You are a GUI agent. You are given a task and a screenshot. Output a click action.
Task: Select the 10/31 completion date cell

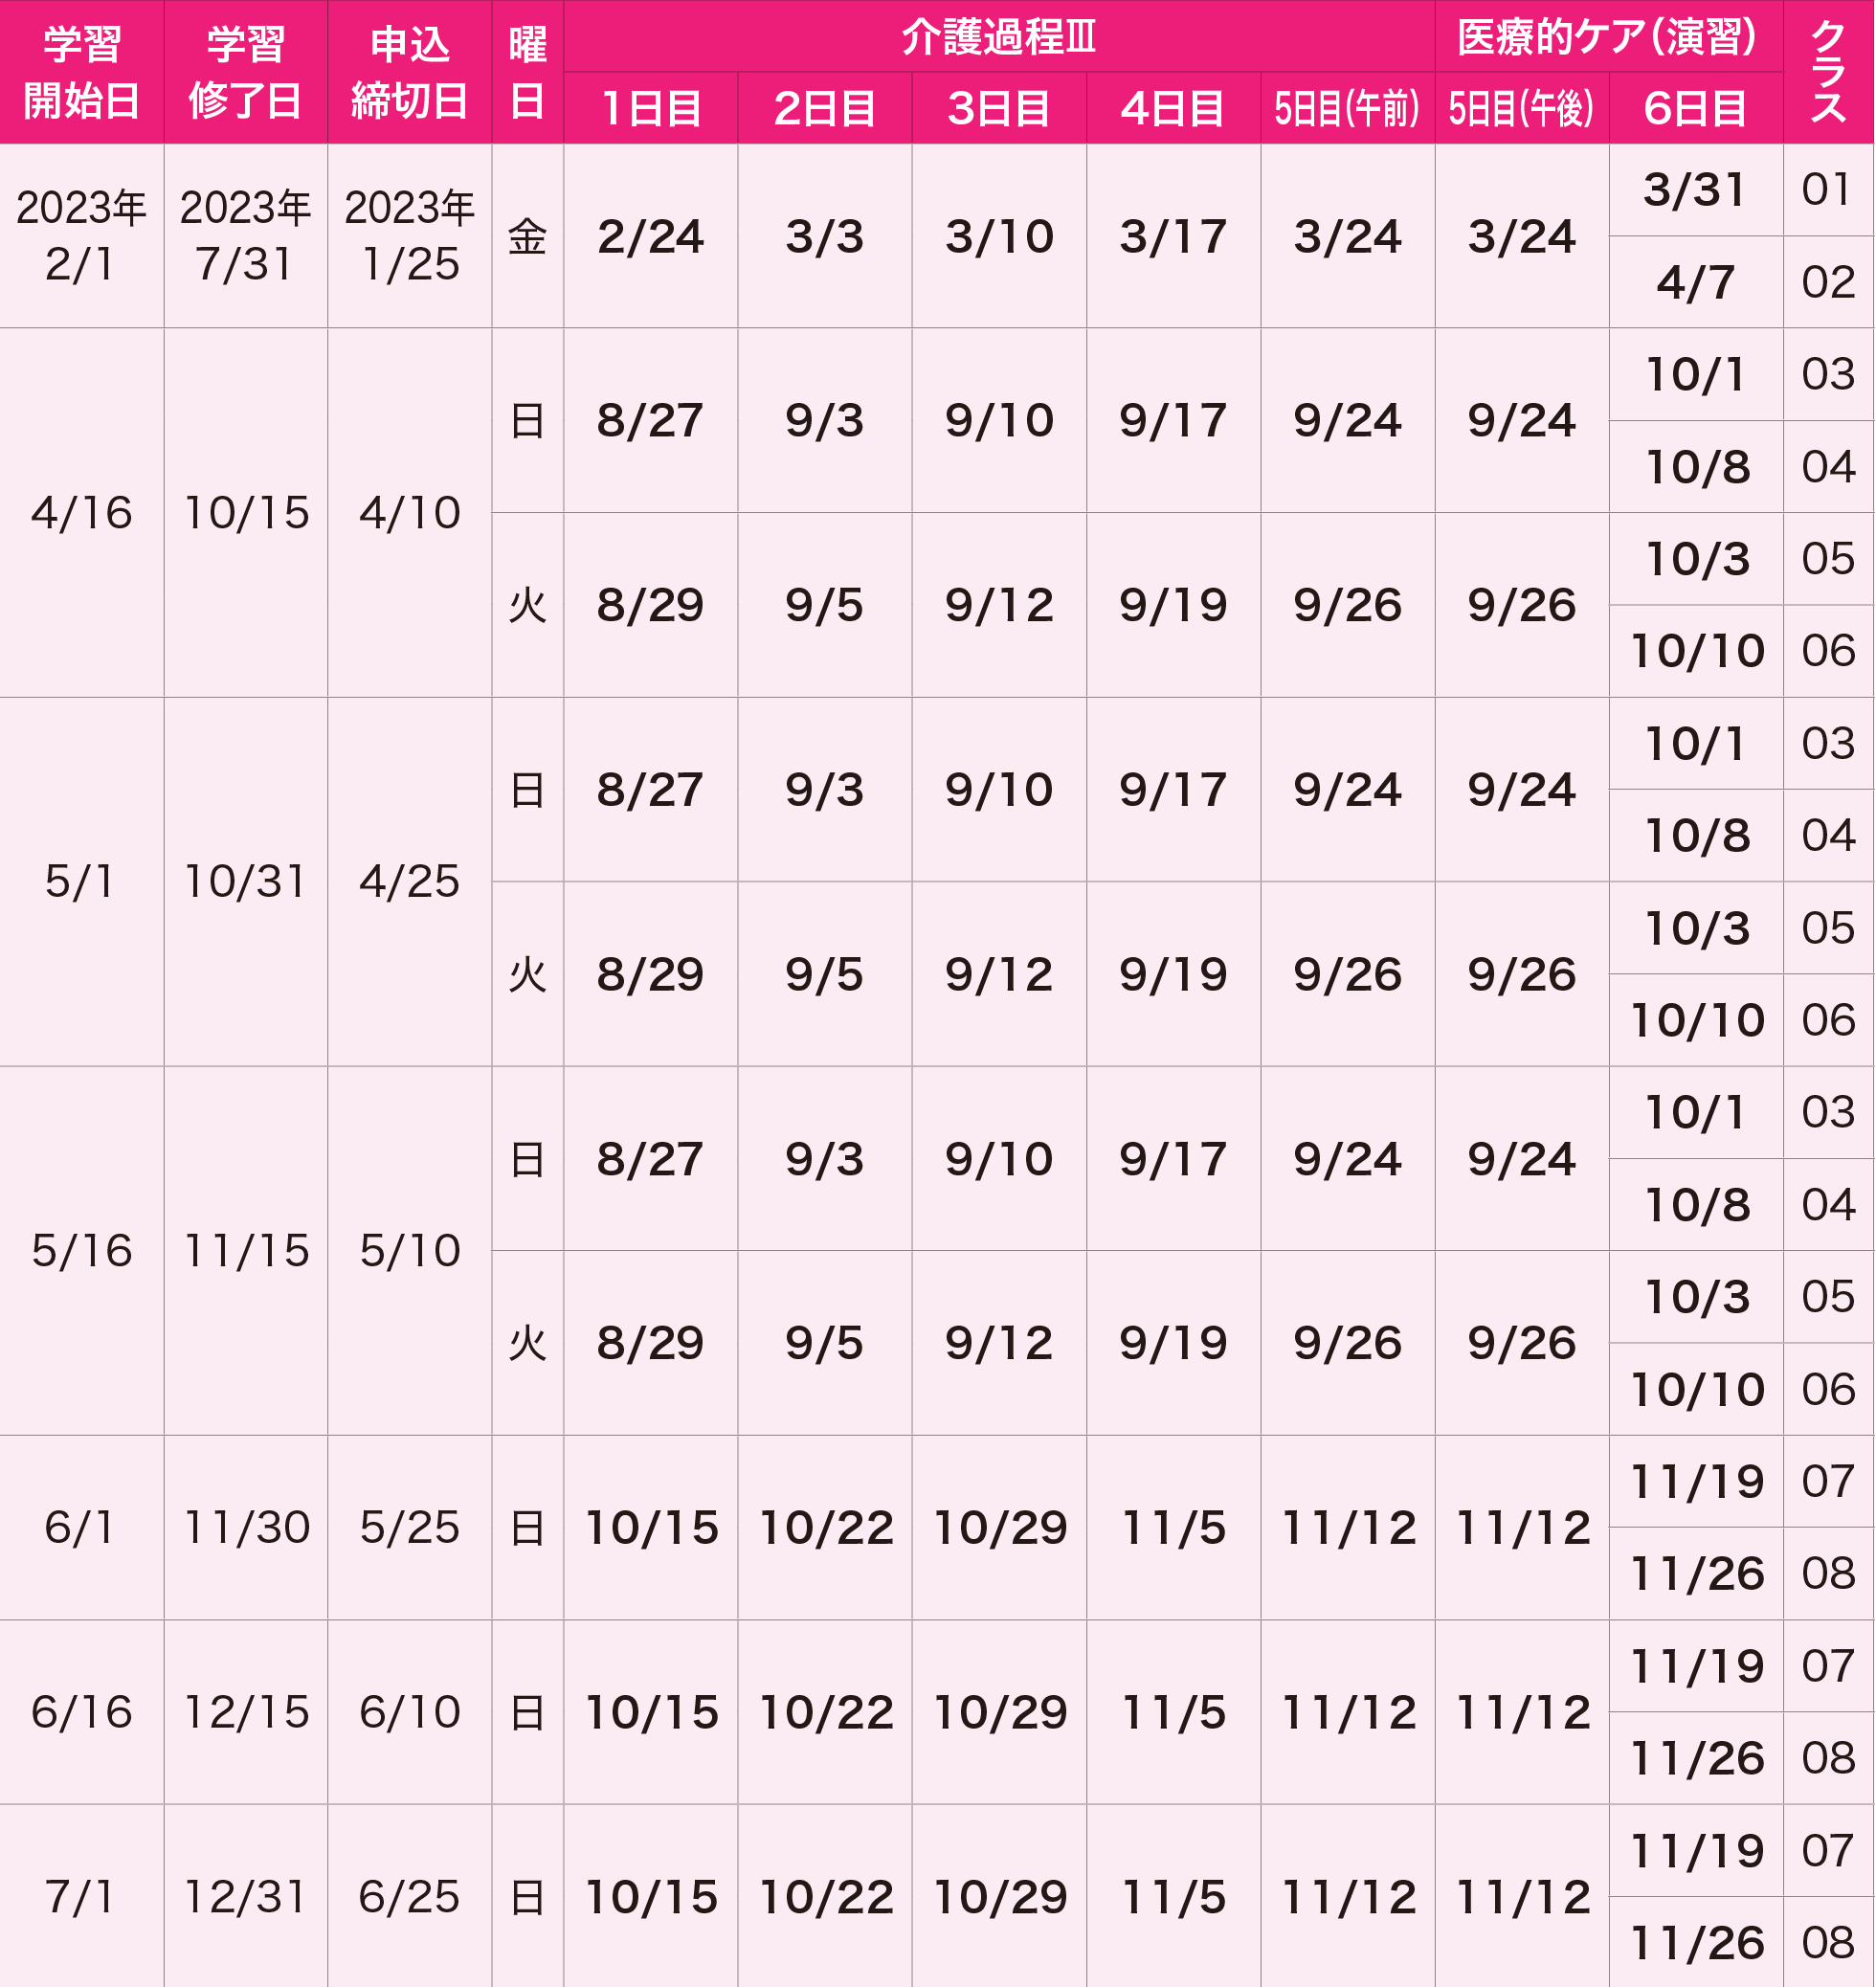click(246, 882)
